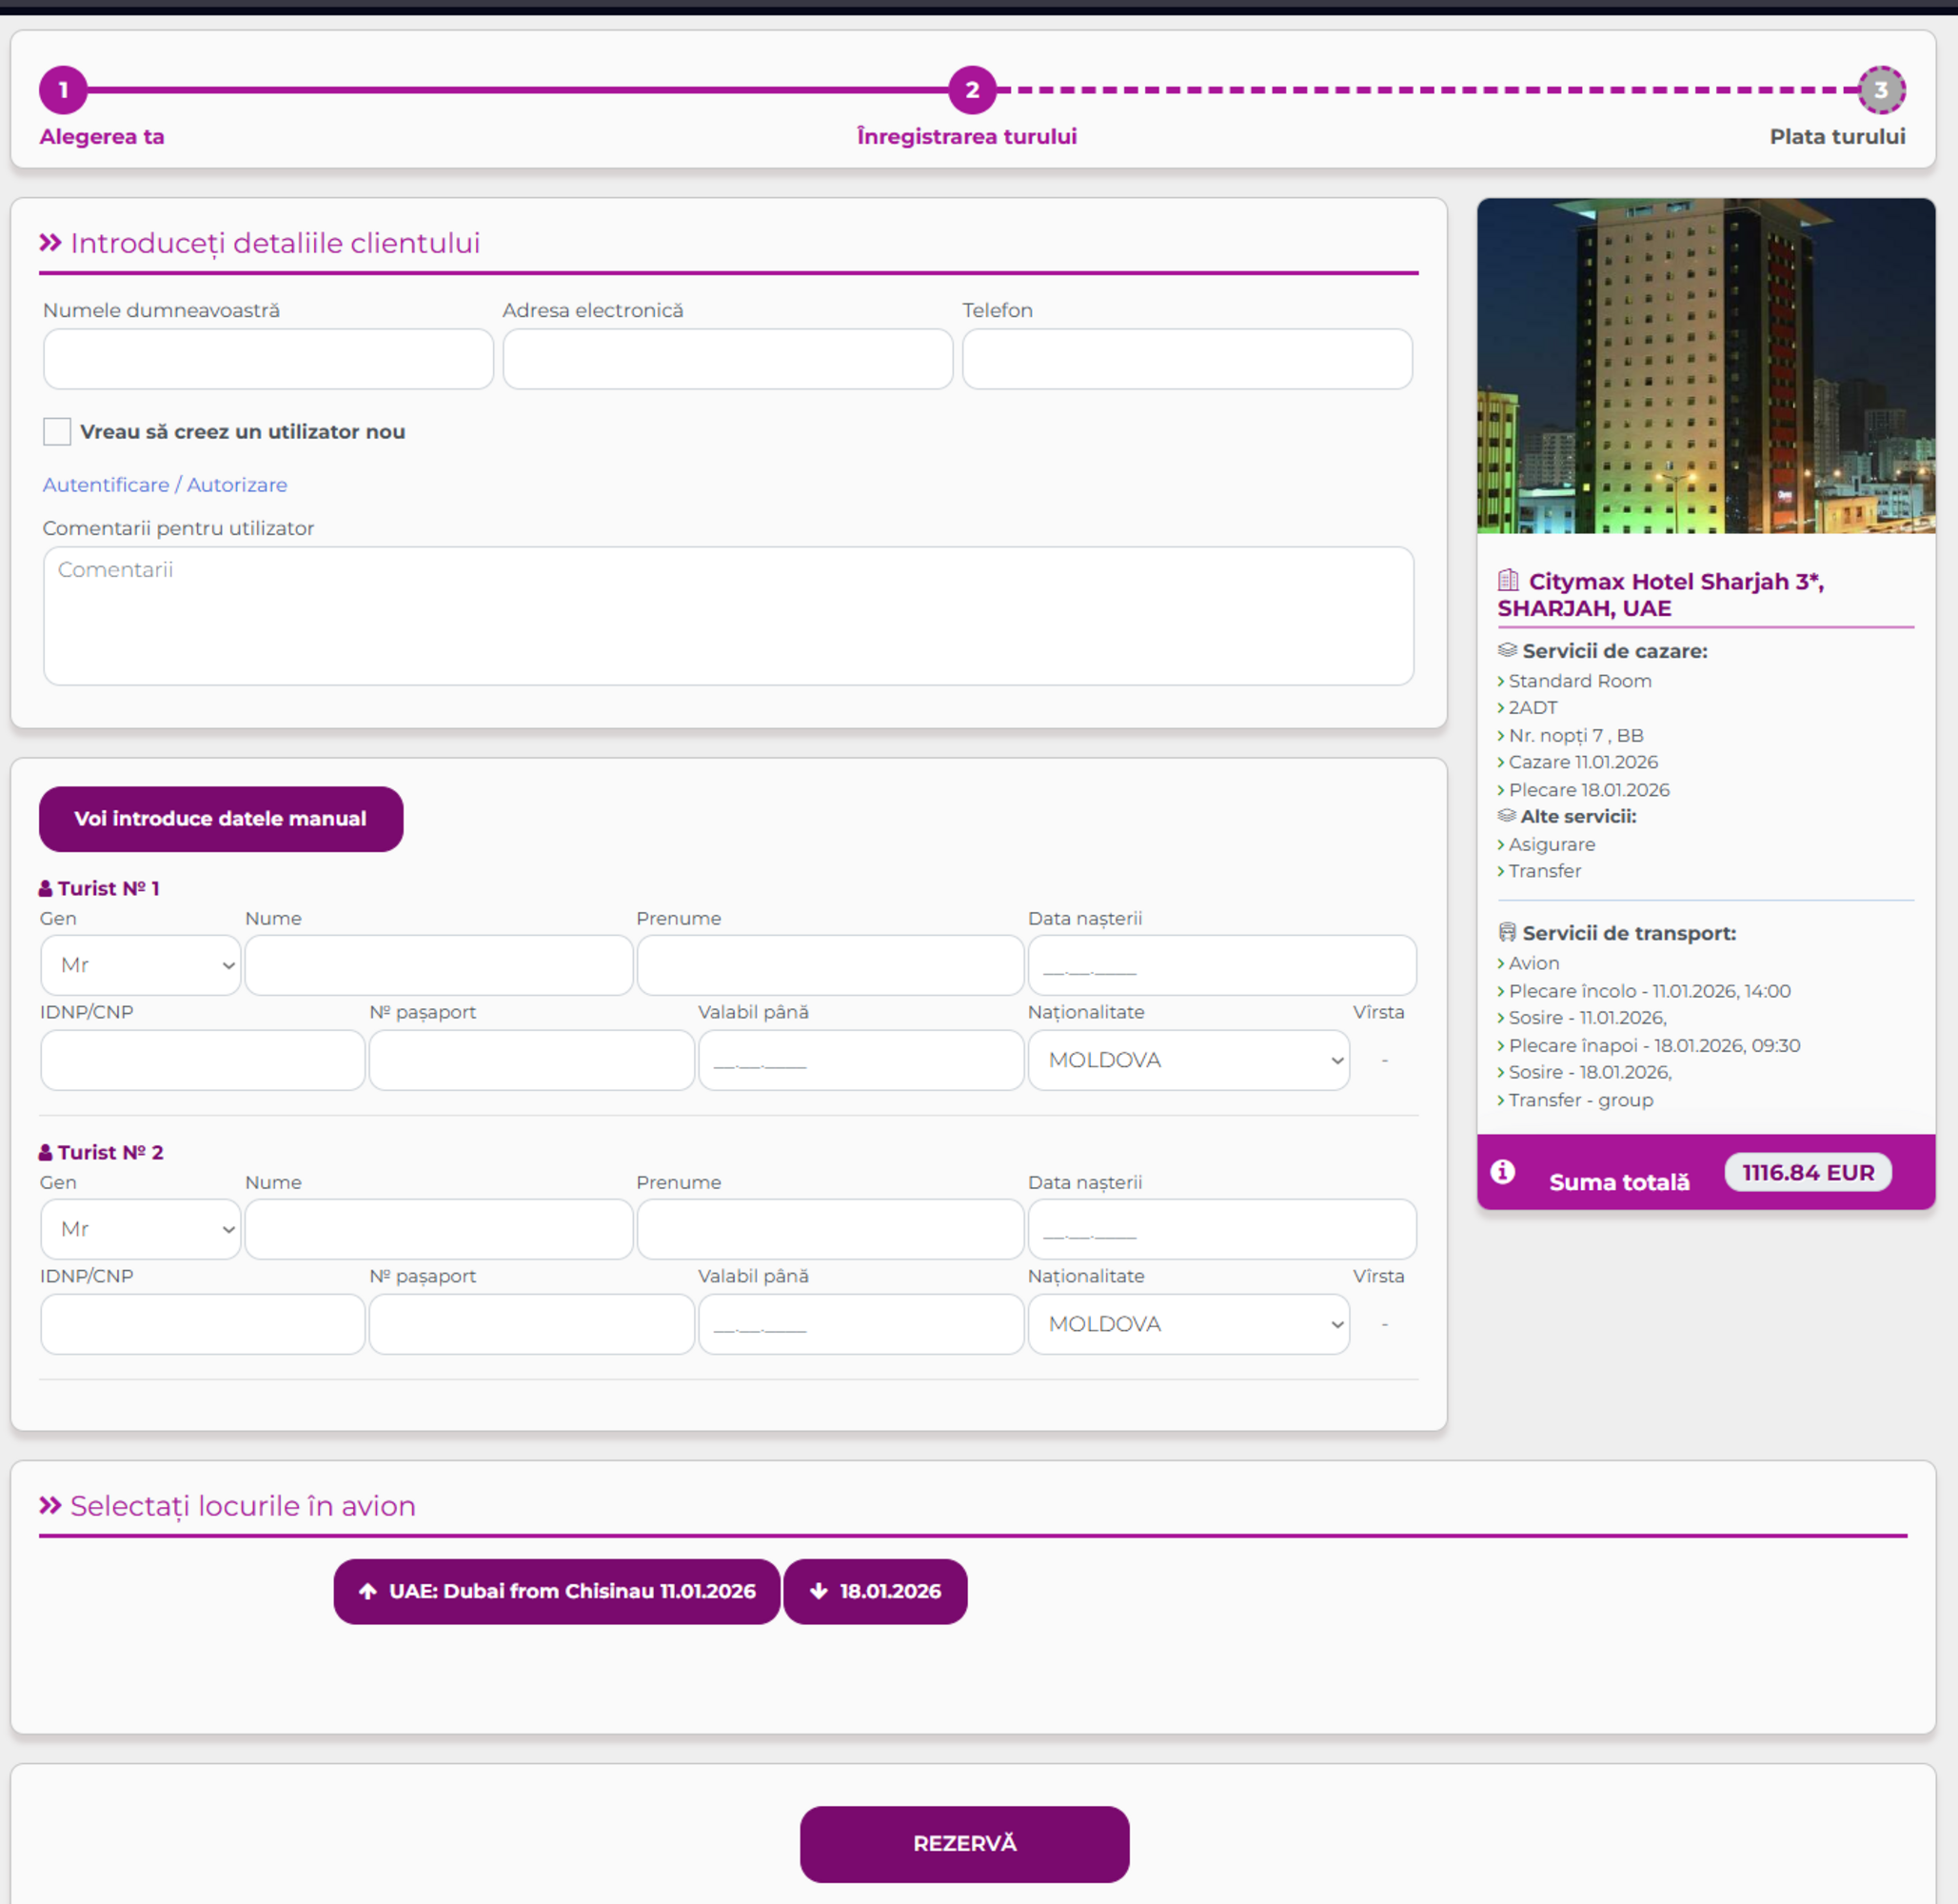This screenshot has width=1958, height=1904.
Task: Click the bus icon next to Servicii de transport
Action: tap(1507, 932)
